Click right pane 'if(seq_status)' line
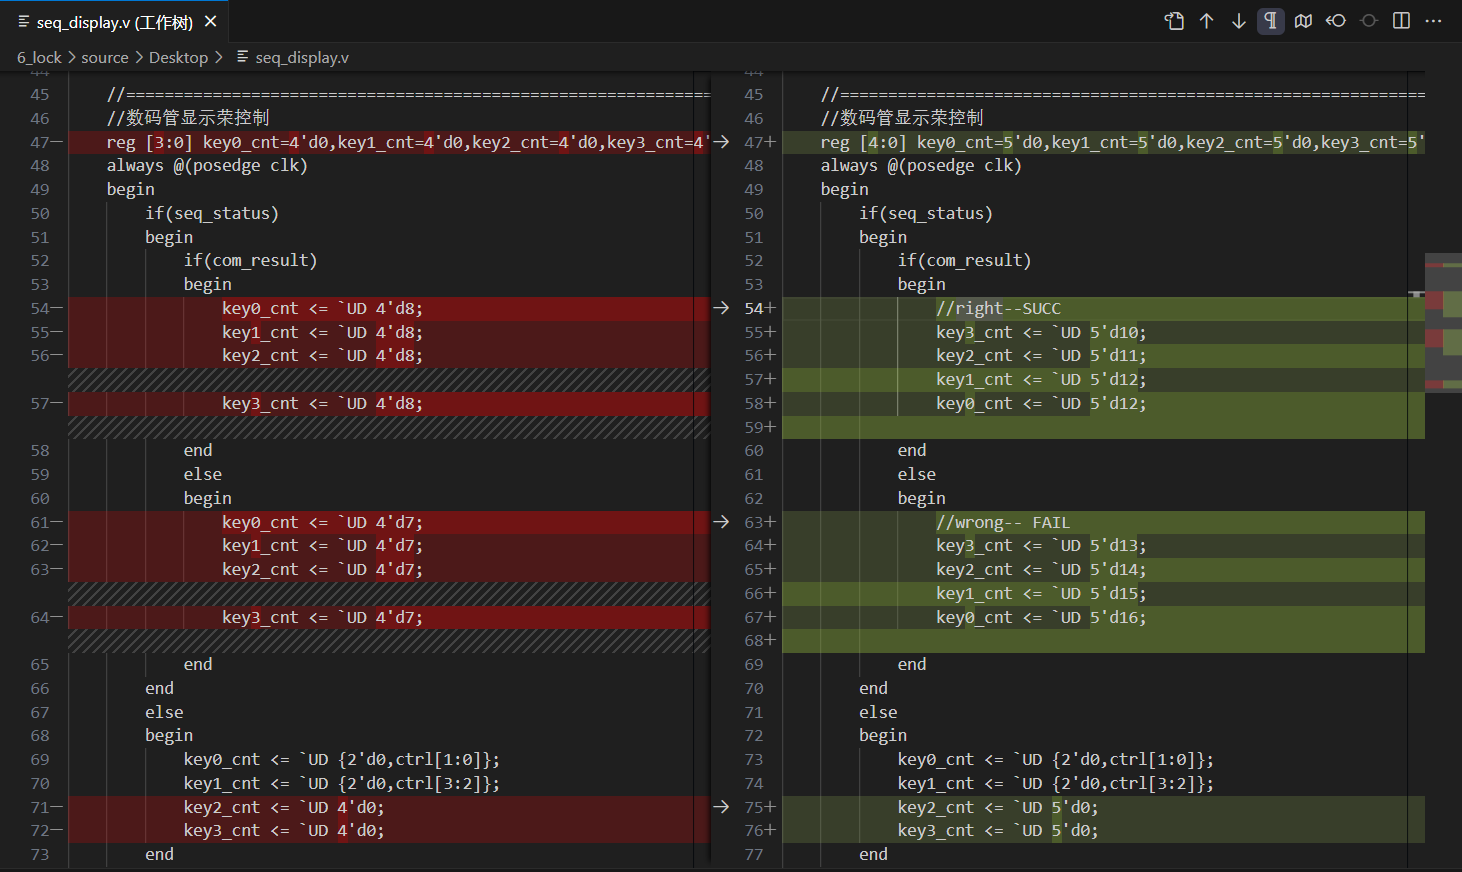The width and height of the screenshot is (1462, 872). (926, 213)
